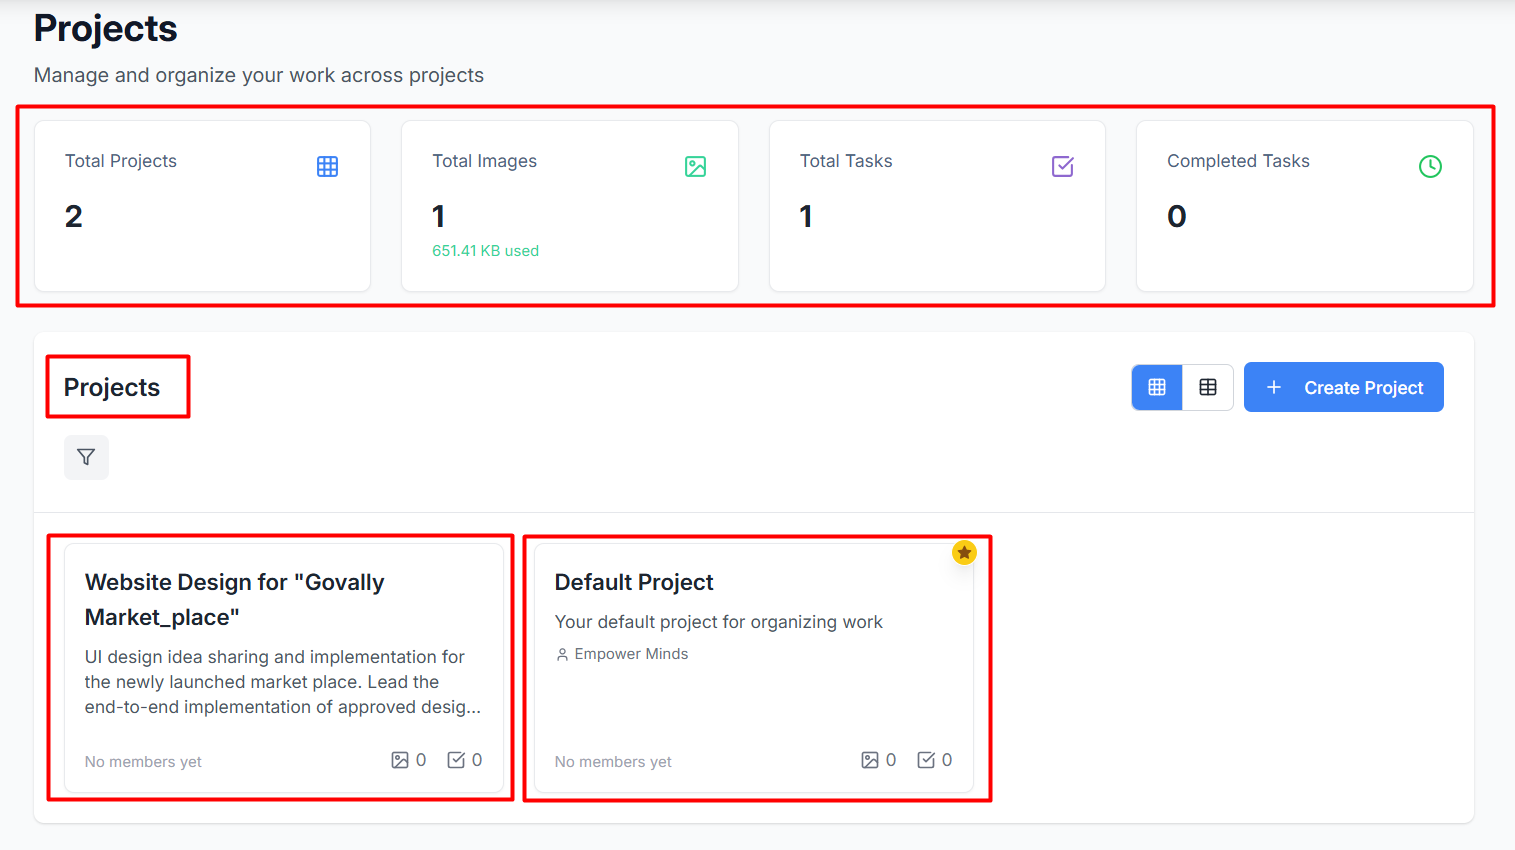The image size is (1515, 850).
Task: Click task count icon on Govally card
Action: [456, 760]
